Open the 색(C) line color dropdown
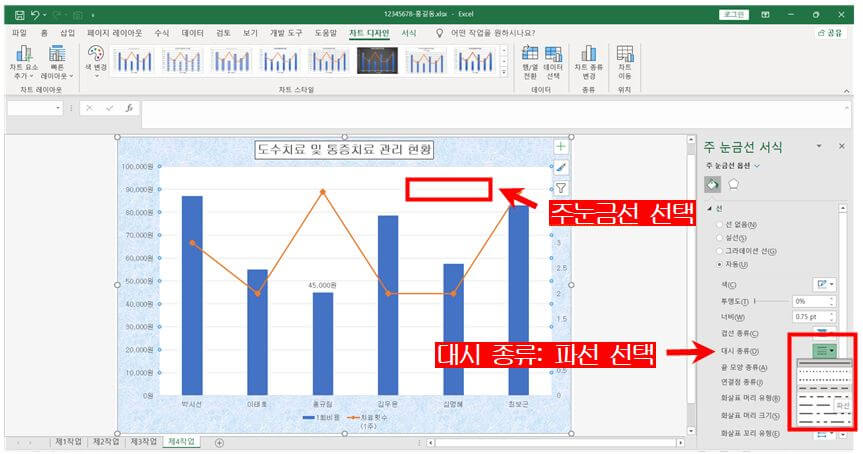863x454 pixels. pyautogui.click(x=824, y=285)
